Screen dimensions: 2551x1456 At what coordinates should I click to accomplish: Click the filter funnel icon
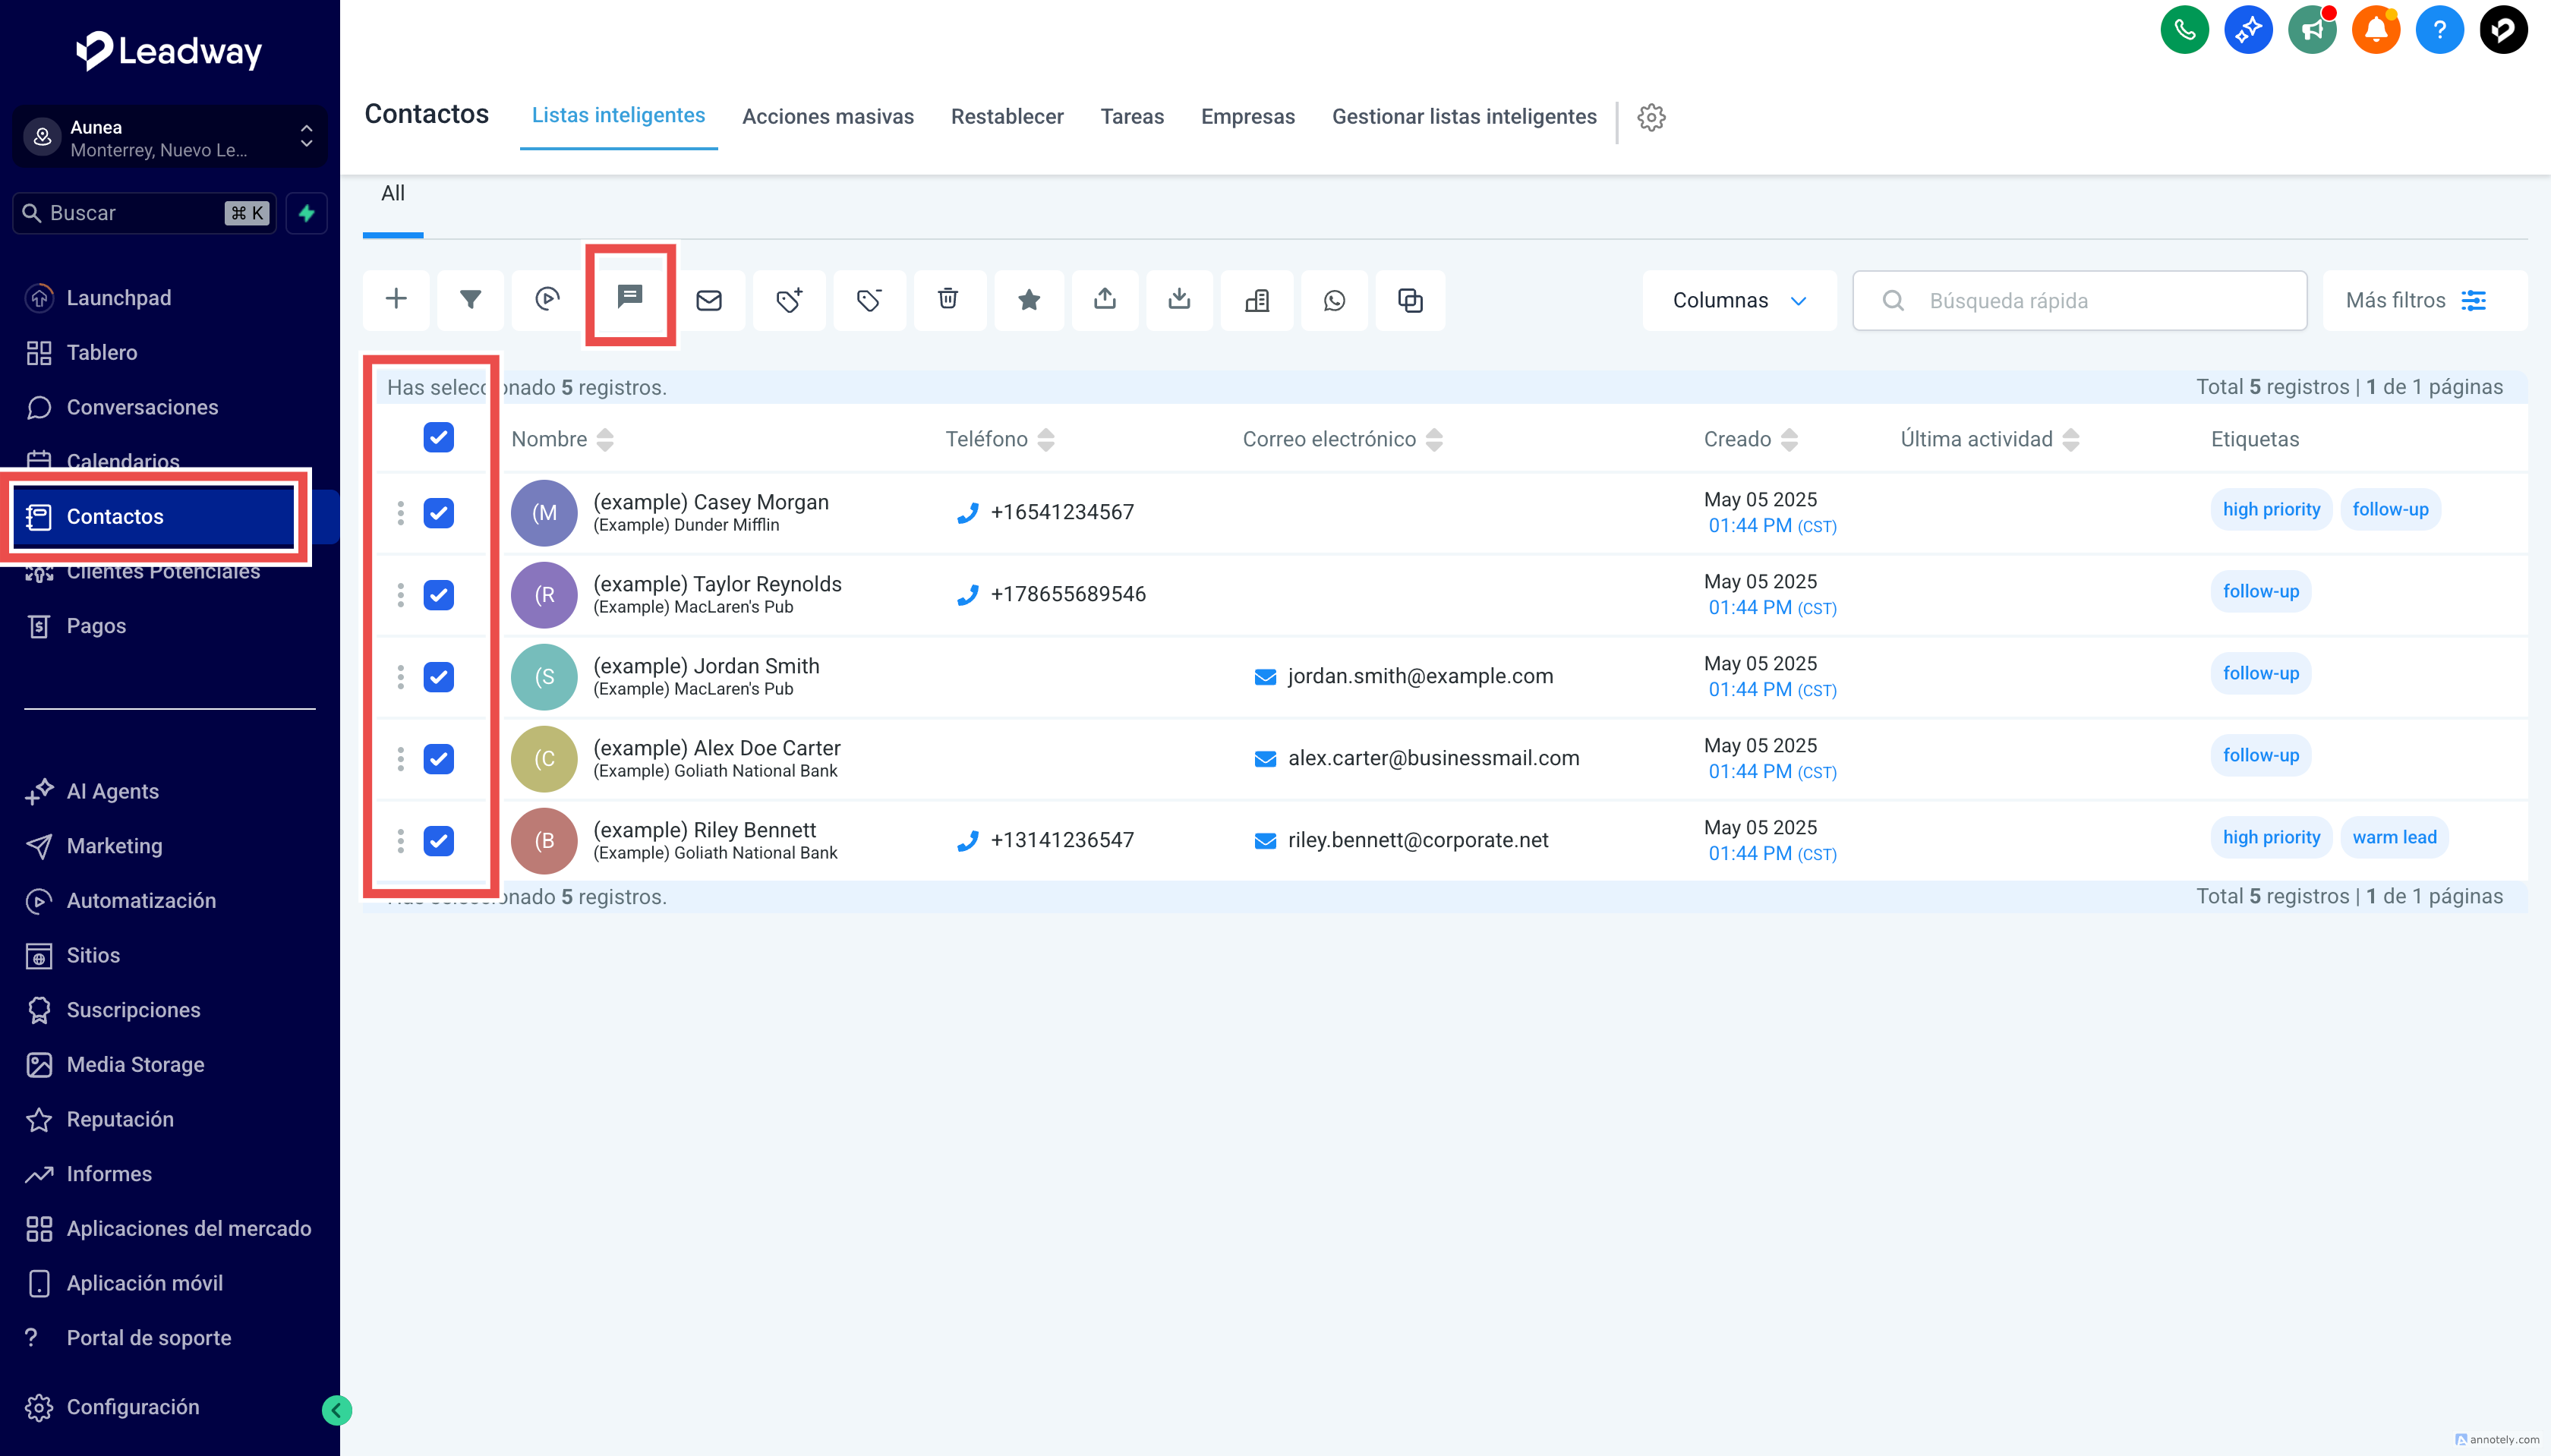point(470,299)
